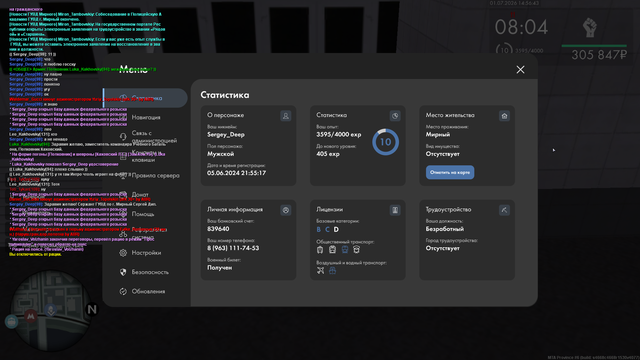Click phone number 8 (963) 111-74-53
The image size is (640, 360).
point(233,248)
